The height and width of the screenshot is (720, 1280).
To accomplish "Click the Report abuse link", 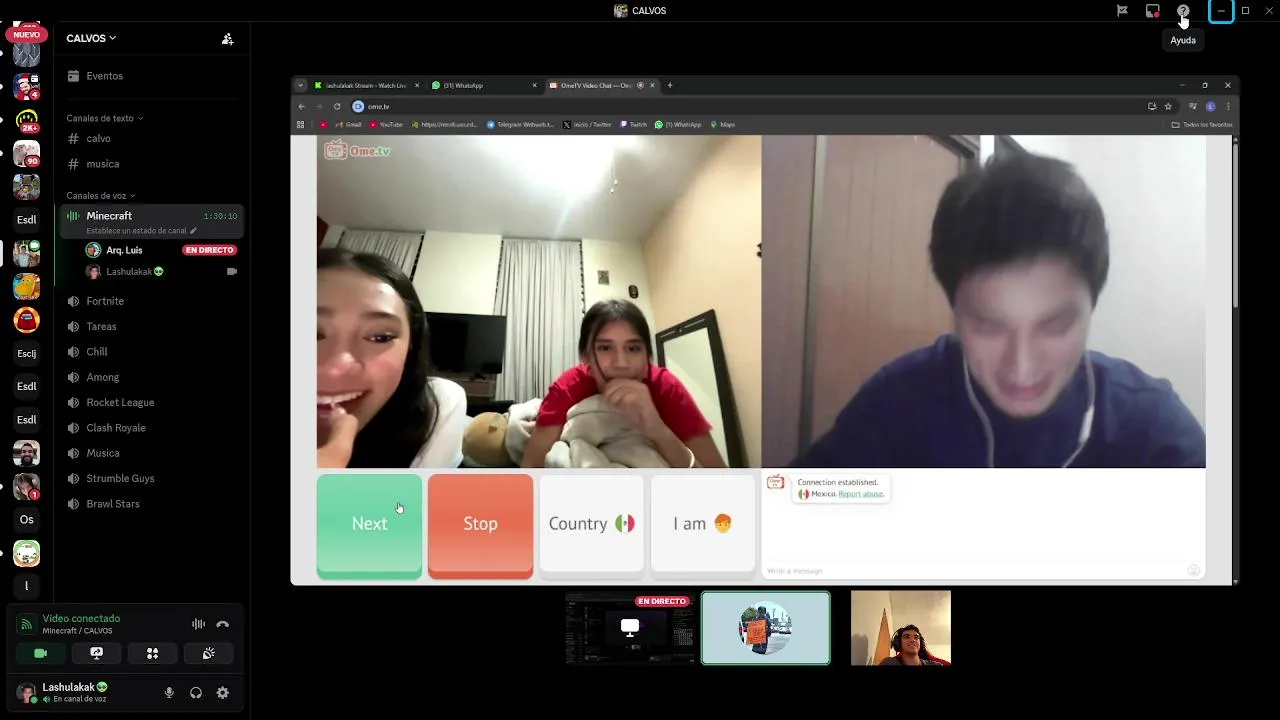I will (x=861, y=494).
